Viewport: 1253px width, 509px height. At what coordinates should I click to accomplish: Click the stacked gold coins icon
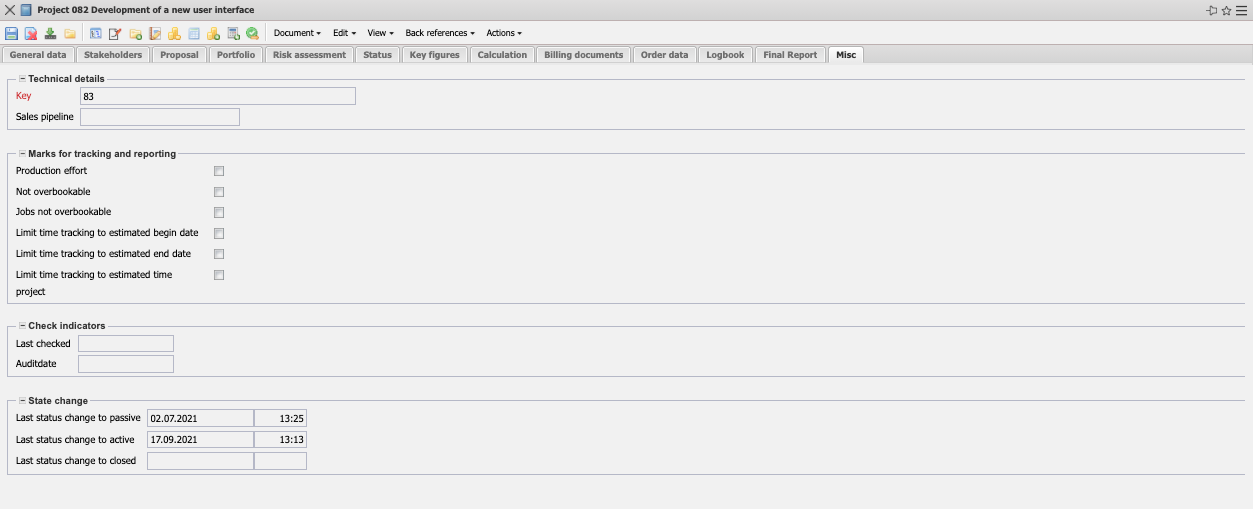click(174, 33)
